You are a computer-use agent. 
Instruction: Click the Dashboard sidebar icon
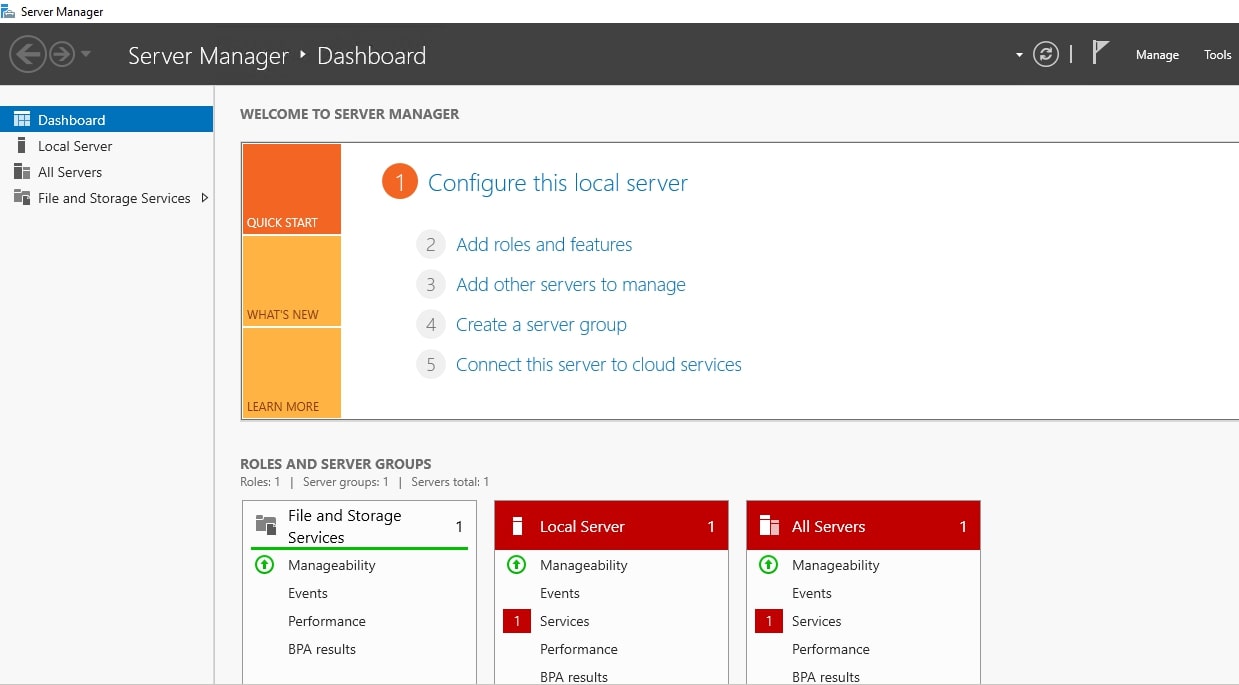point(22,119)
